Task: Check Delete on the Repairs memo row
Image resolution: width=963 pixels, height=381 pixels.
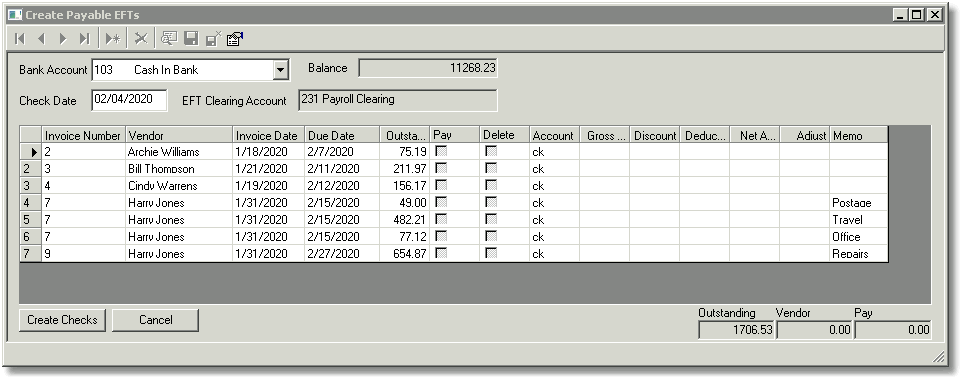Action: [491, 253]
